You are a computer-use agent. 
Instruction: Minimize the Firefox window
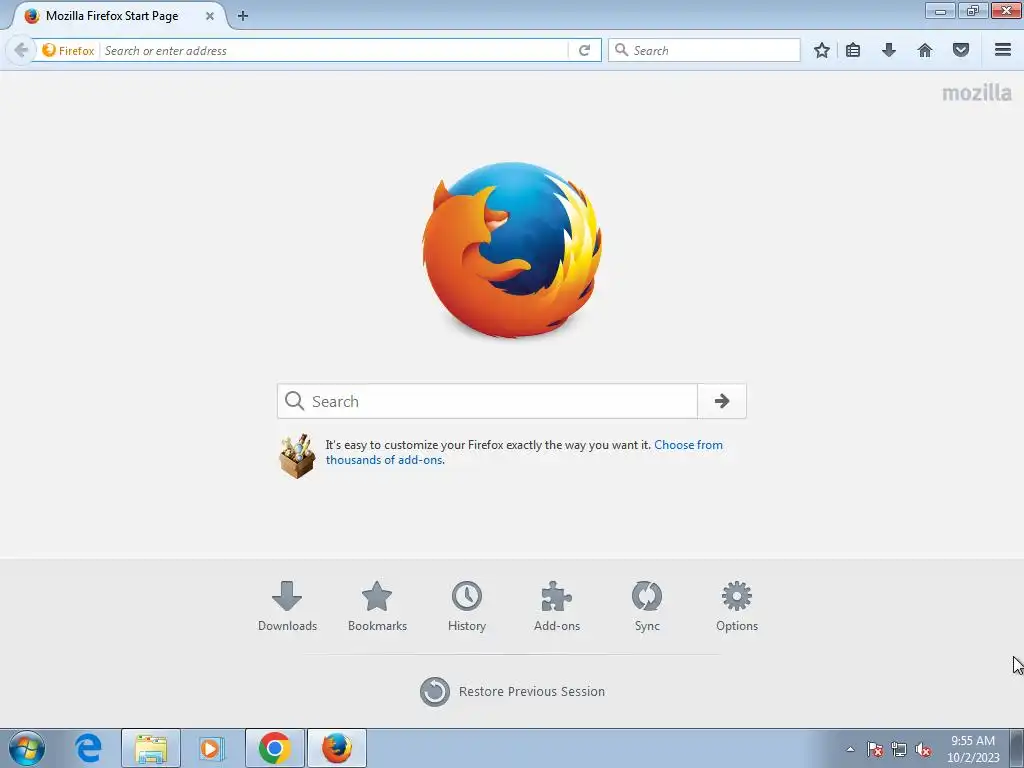(940, 10)
